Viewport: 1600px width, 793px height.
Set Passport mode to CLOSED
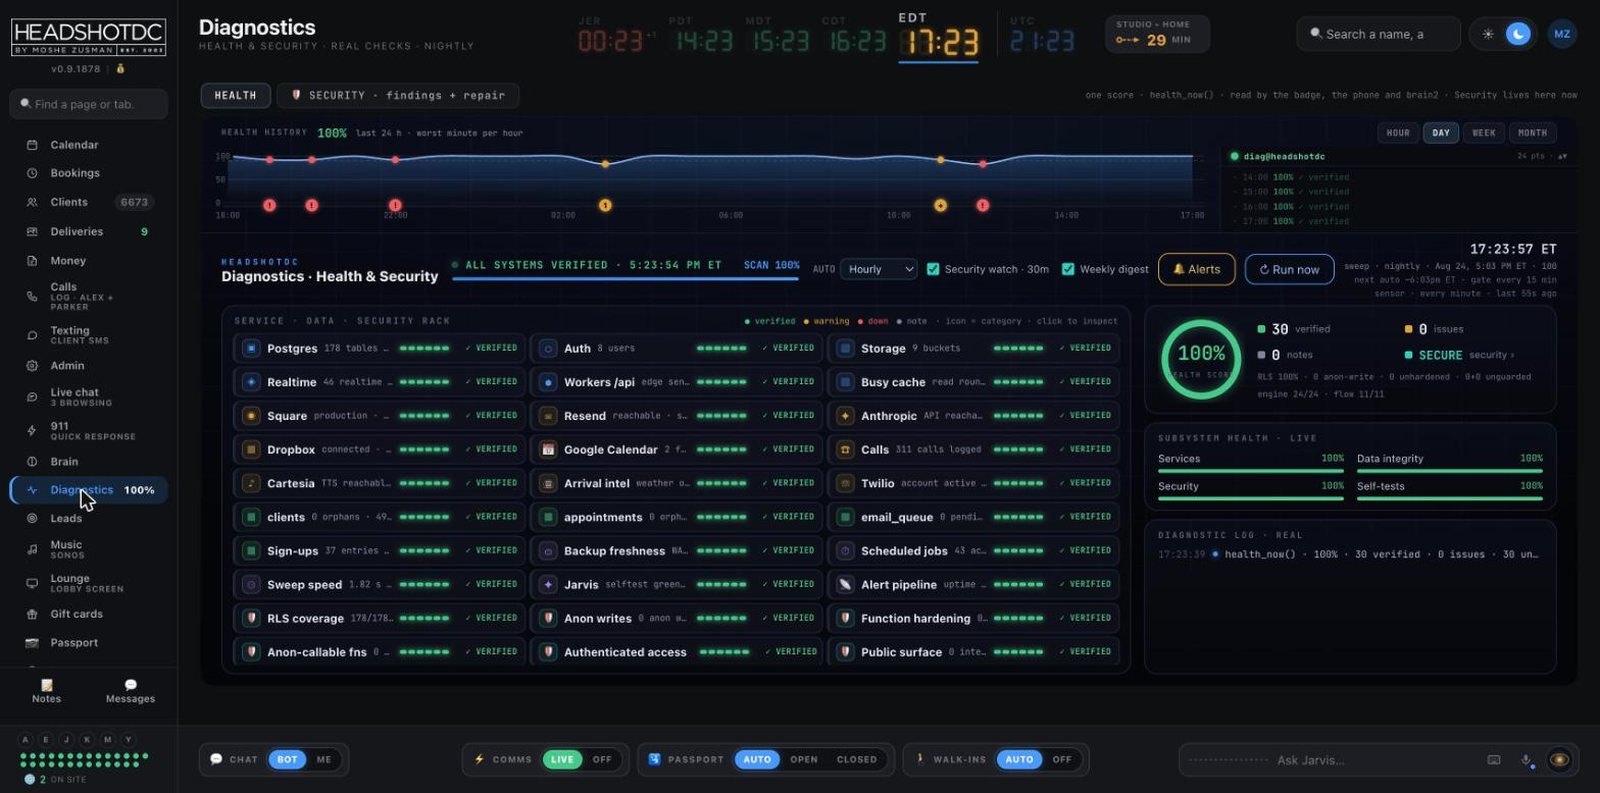click(857, 760)
